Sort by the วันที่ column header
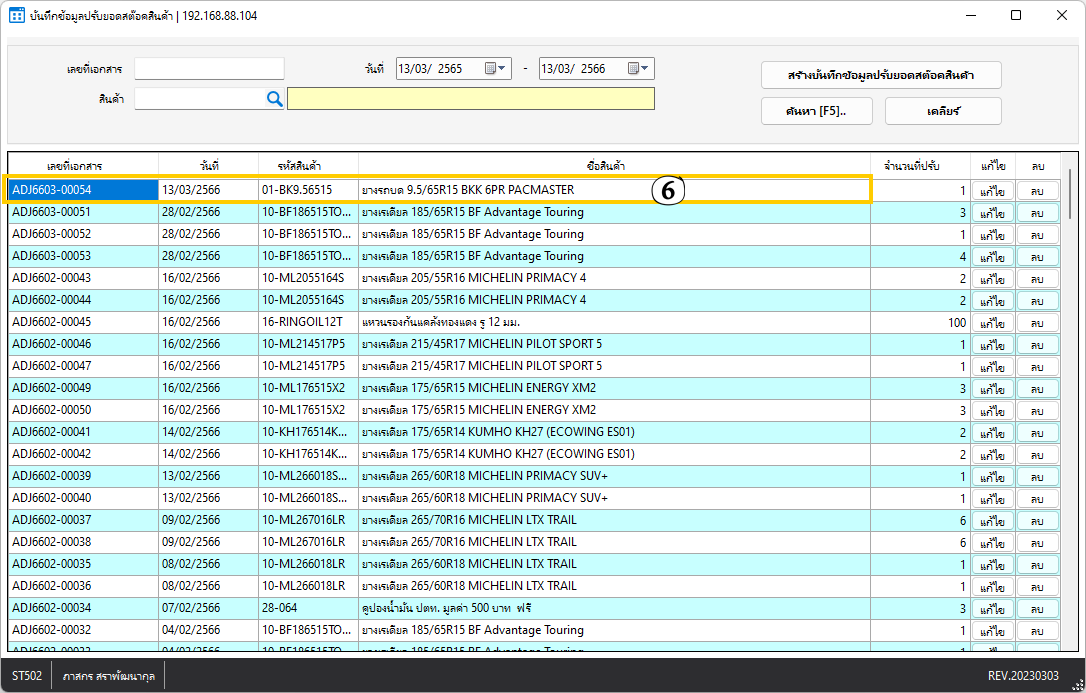Image resolution: width=1086 pixels, height=693 pixels. 208,165
